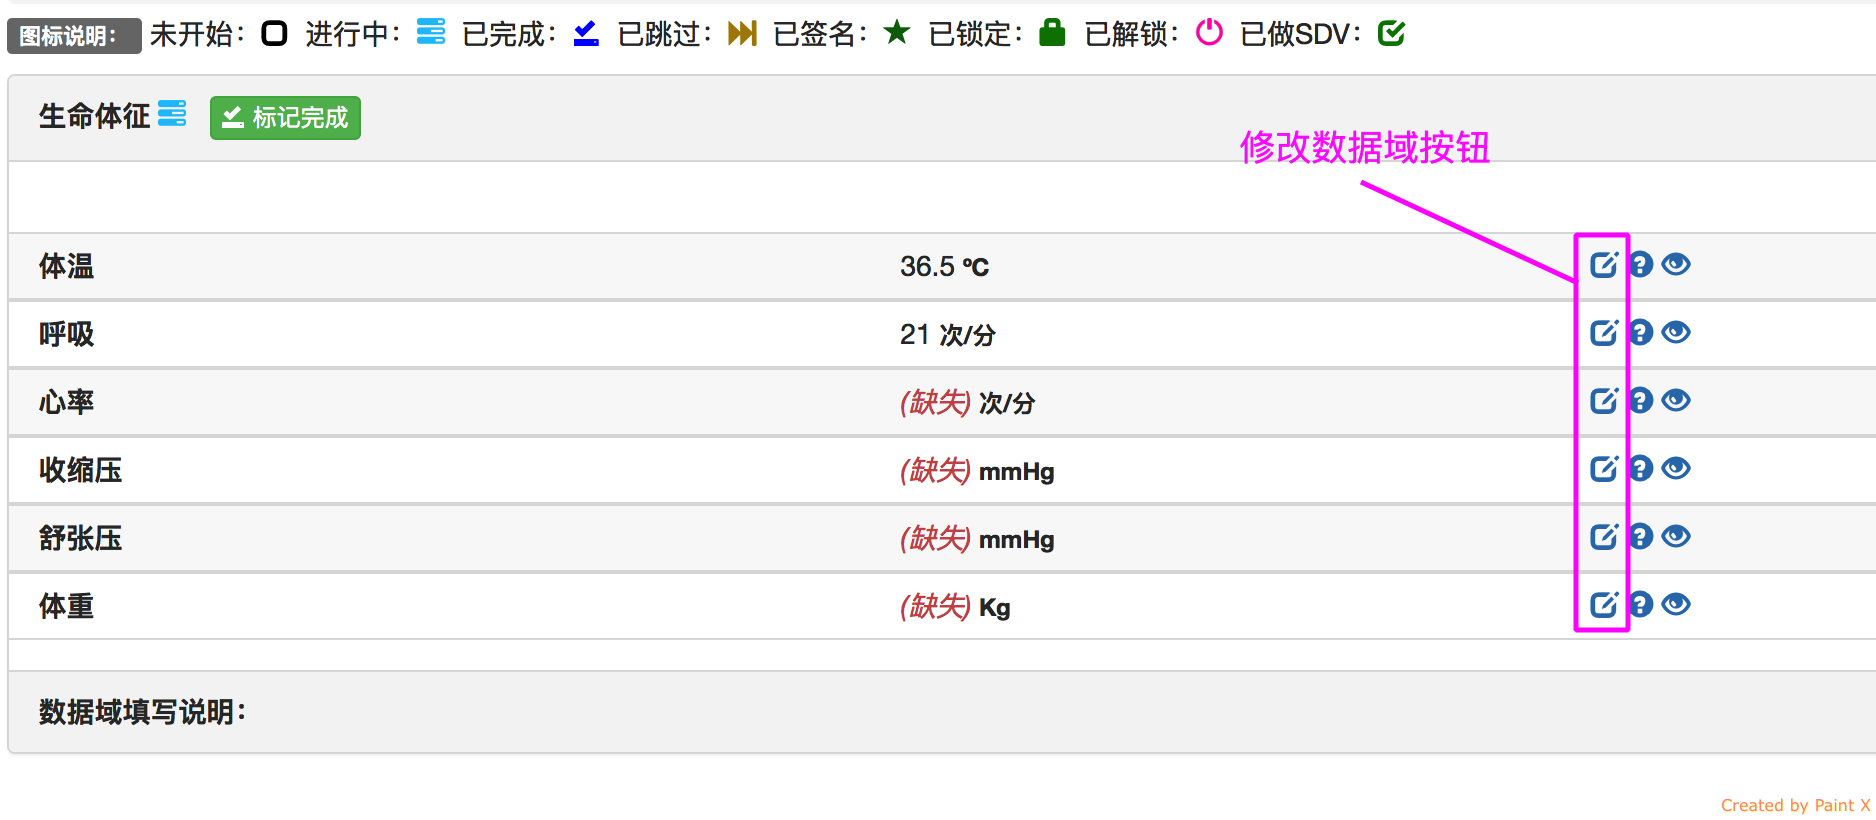Screen dimensions: 1876x820
Task: Show help for the 体重 field
Action: click(1641, 605)
